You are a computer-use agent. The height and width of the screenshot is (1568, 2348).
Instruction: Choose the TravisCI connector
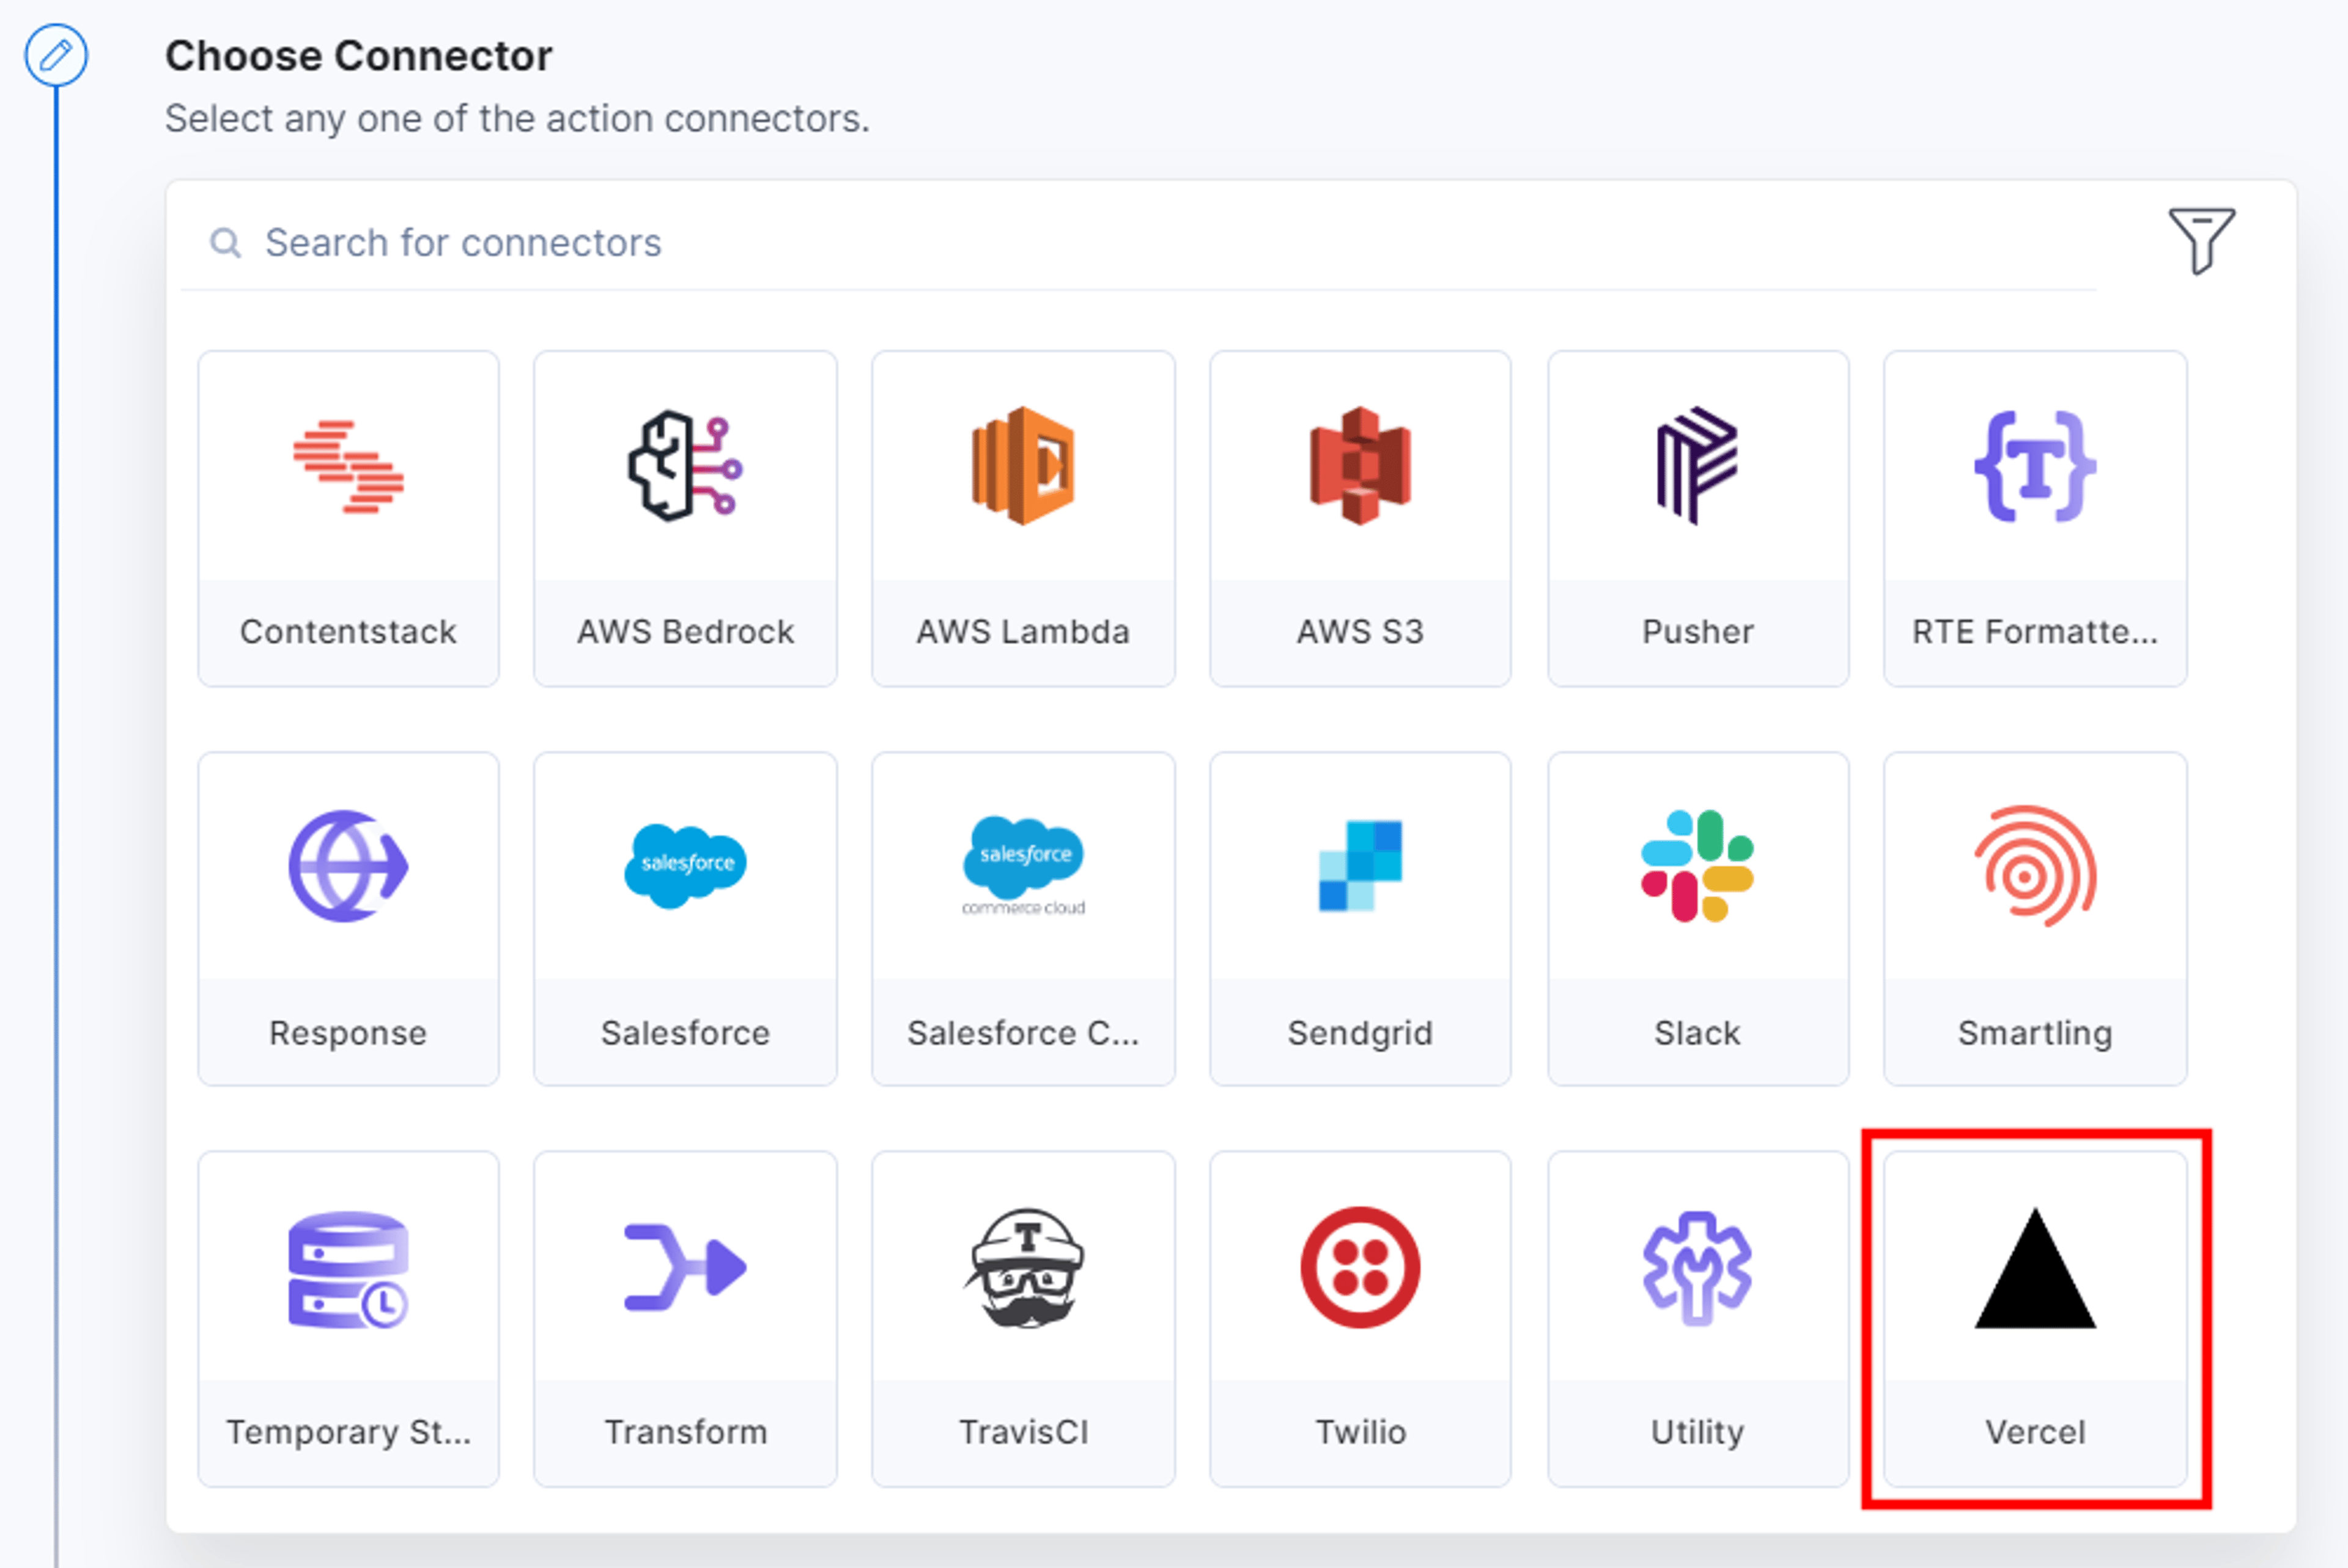1023,1318
